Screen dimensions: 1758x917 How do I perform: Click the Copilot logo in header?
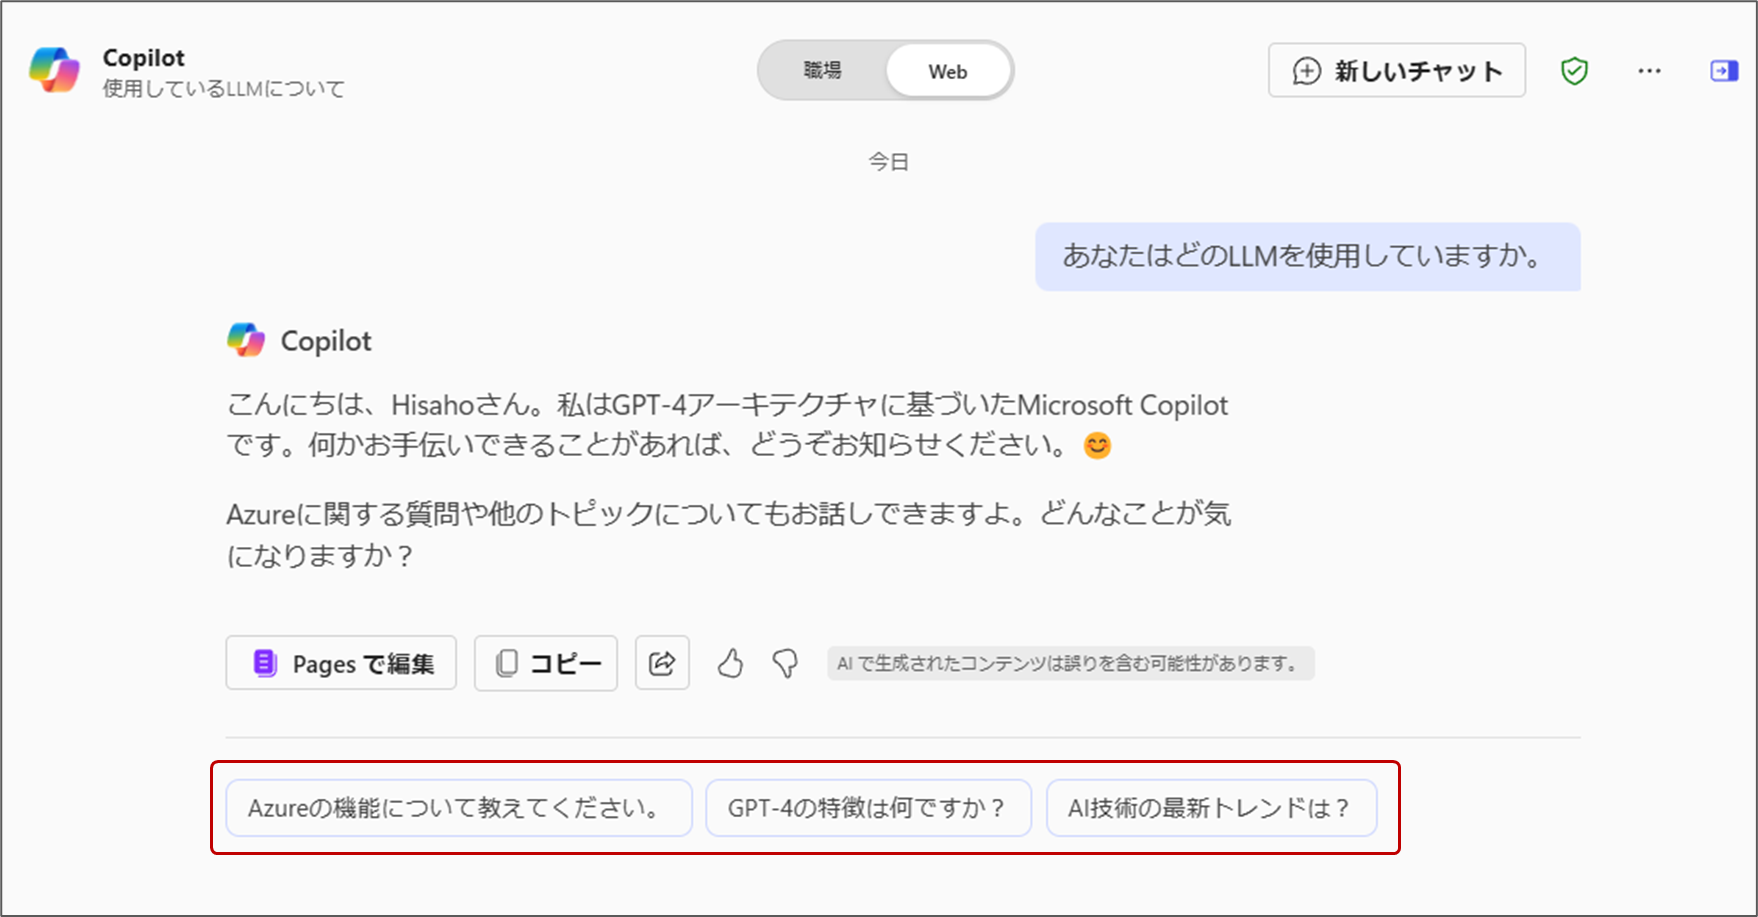pos(54,71)
